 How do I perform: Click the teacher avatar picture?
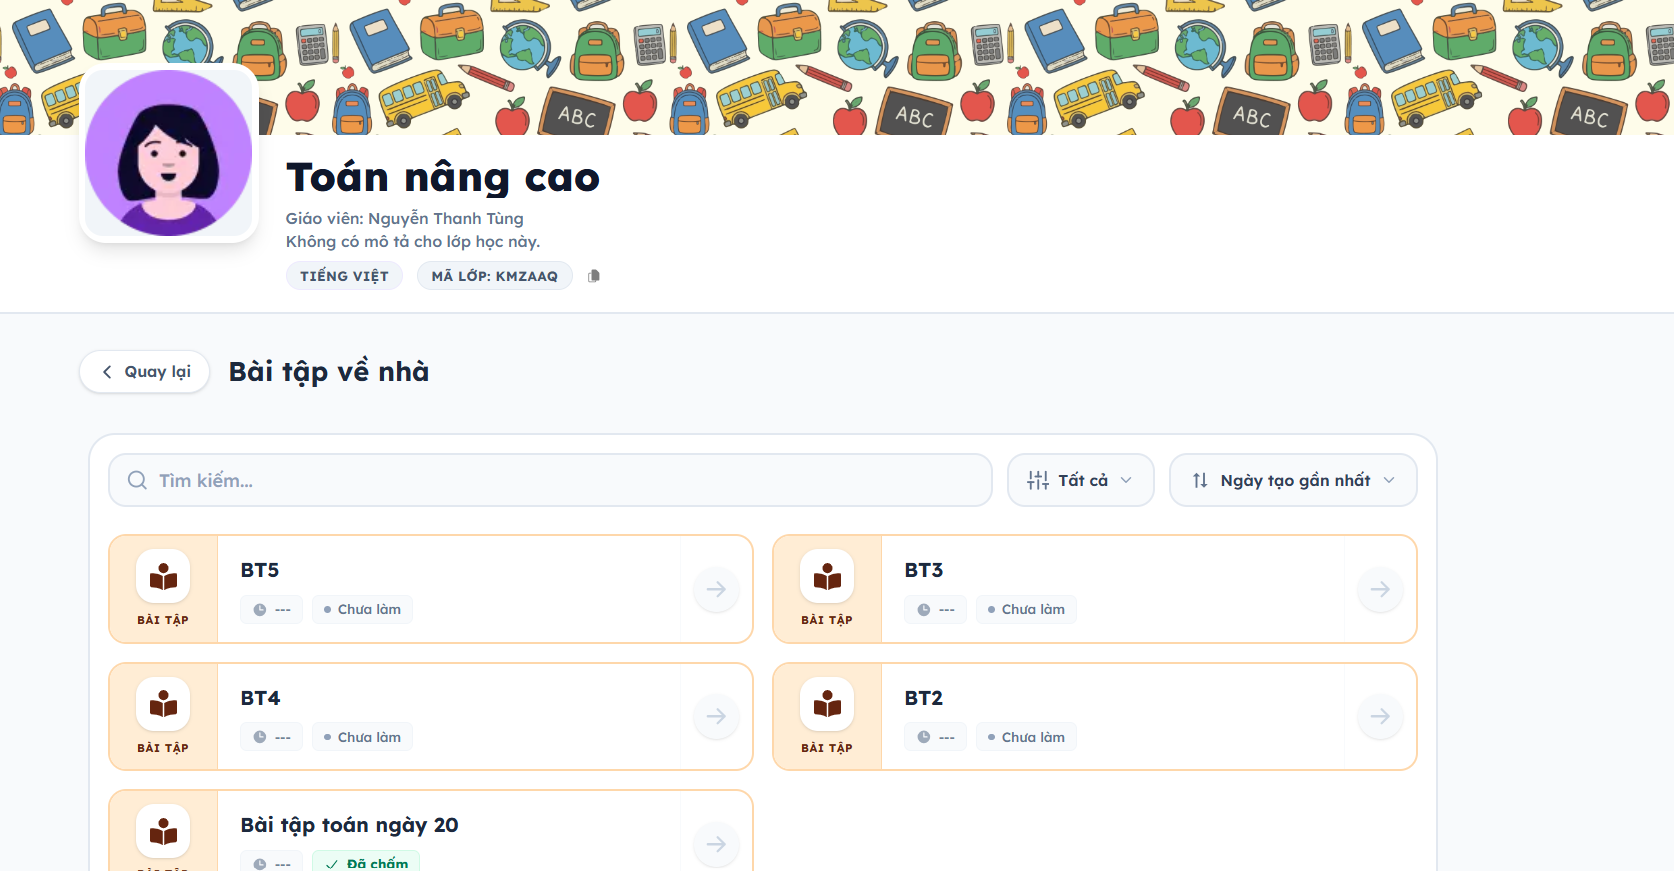coord(169,153)
